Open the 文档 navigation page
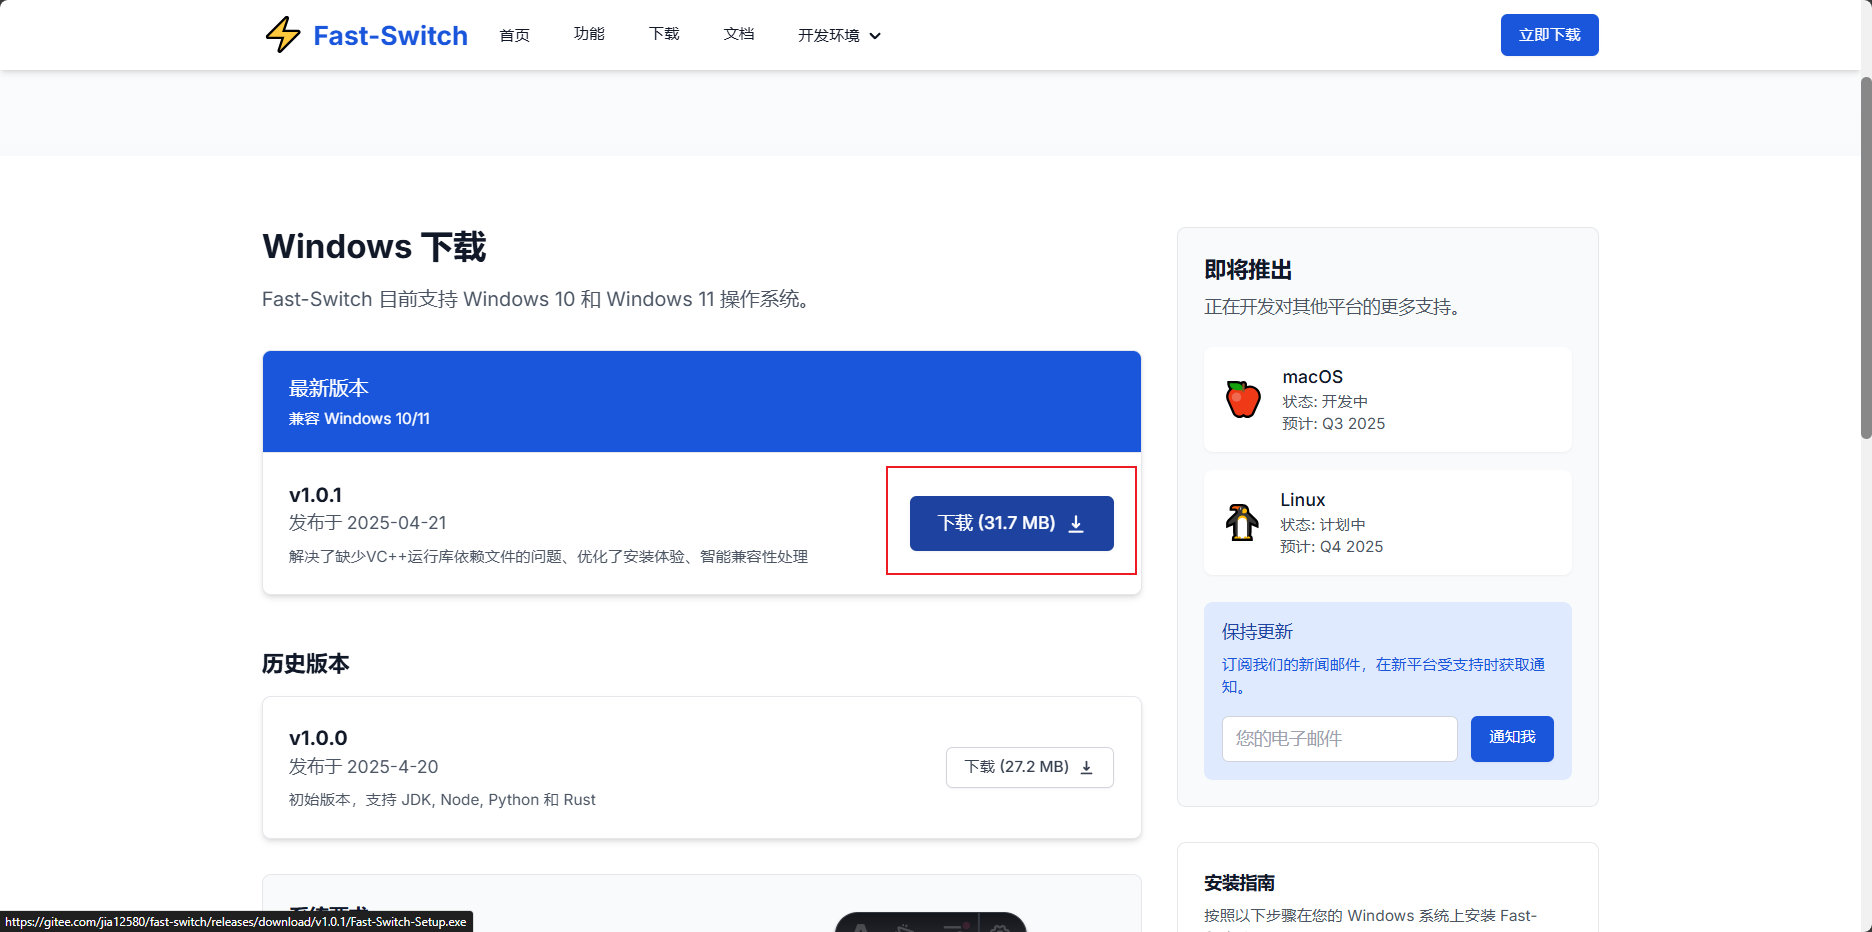This screenshot has height=932, width=1872. pyautogui.click(x=739, y=34)
